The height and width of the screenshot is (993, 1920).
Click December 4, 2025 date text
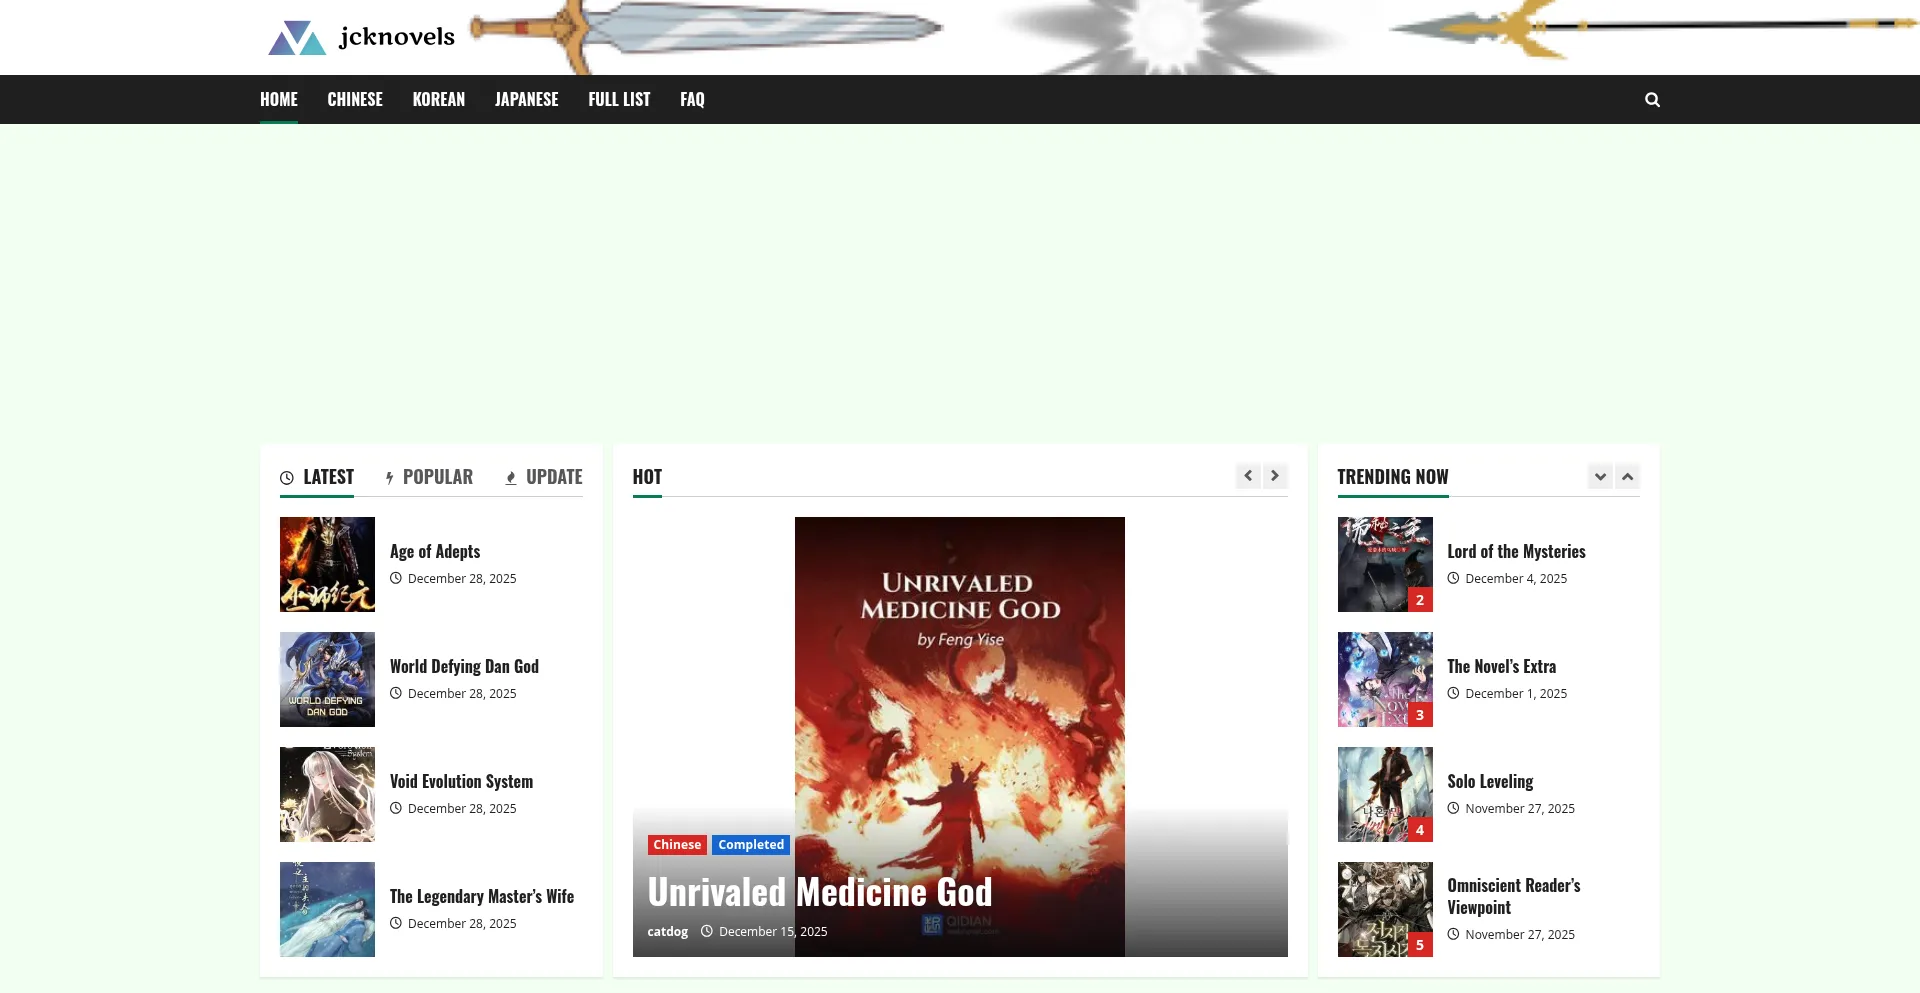[1516, 578]
